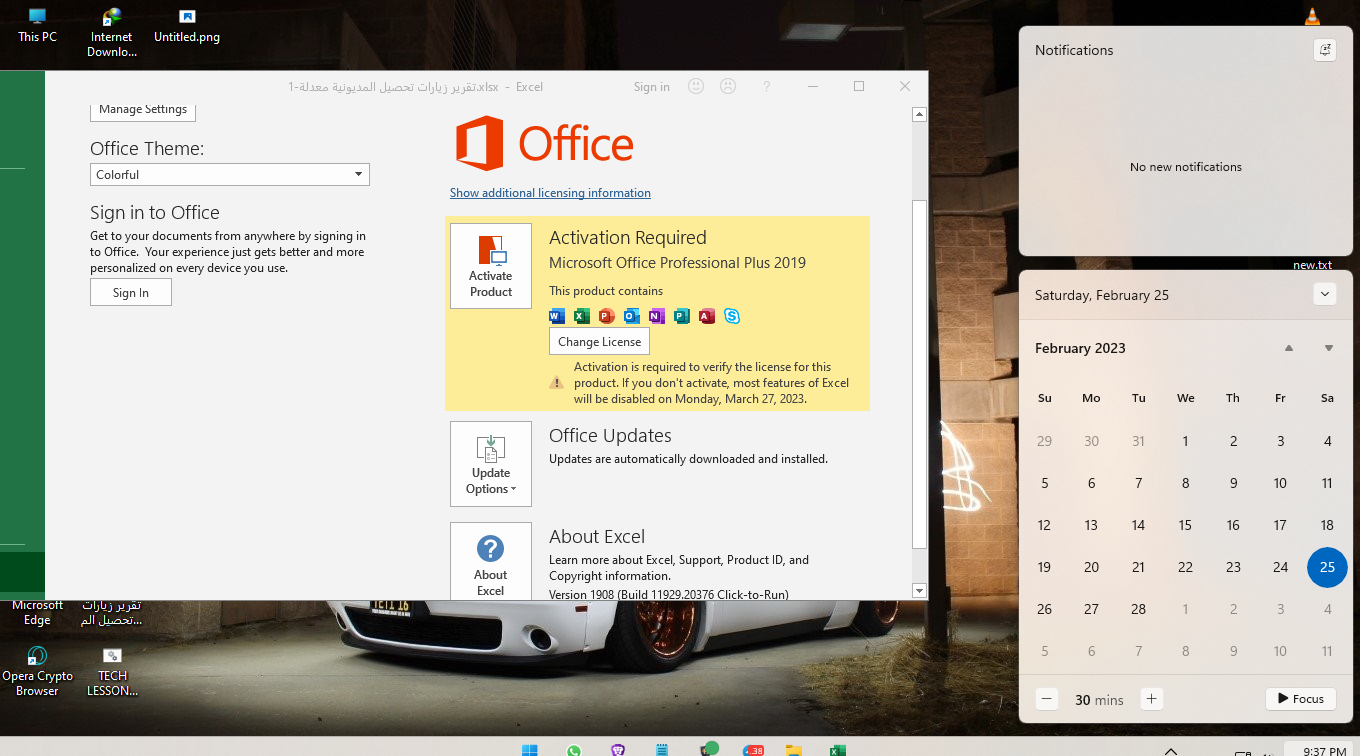Select February 28 in the calendar
The width and height of the screenshot is (1360, 756).
point(1138,609)
